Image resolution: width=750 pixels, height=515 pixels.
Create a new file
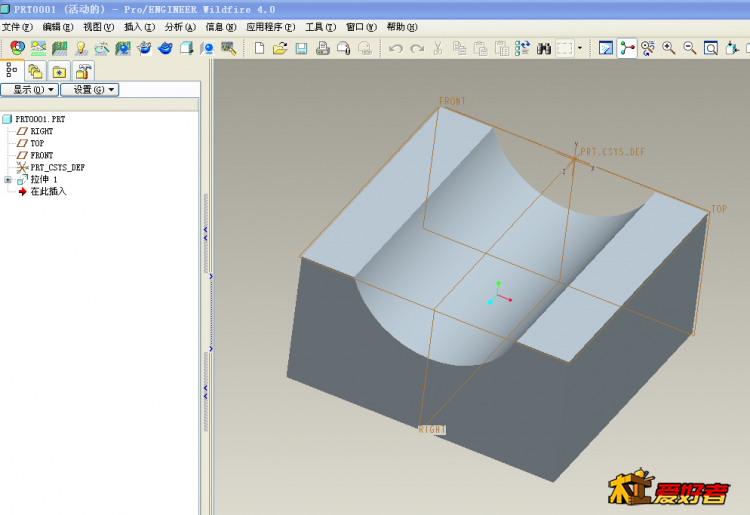coord(259,48)
